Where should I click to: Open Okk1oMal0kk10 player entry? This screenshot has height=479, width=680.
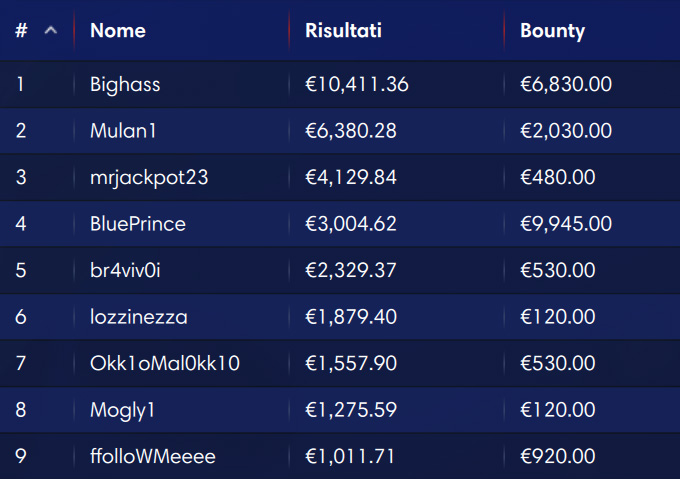(x=165, y=363)
